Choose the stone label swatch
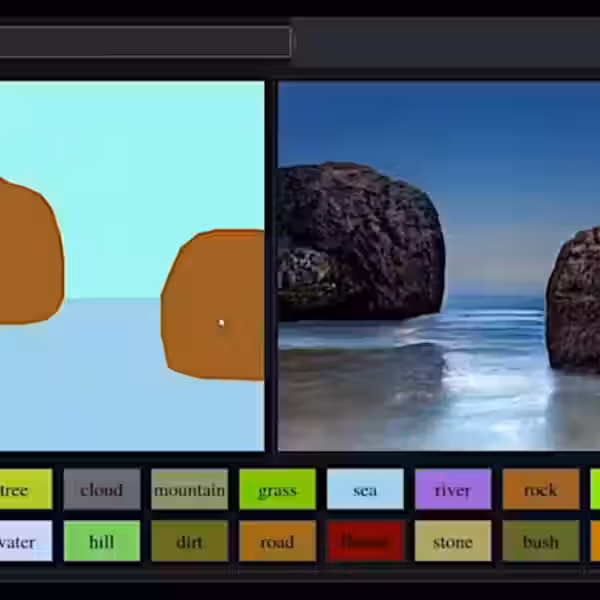The width and height of the screenshot is (600, 600). [453, 542]
